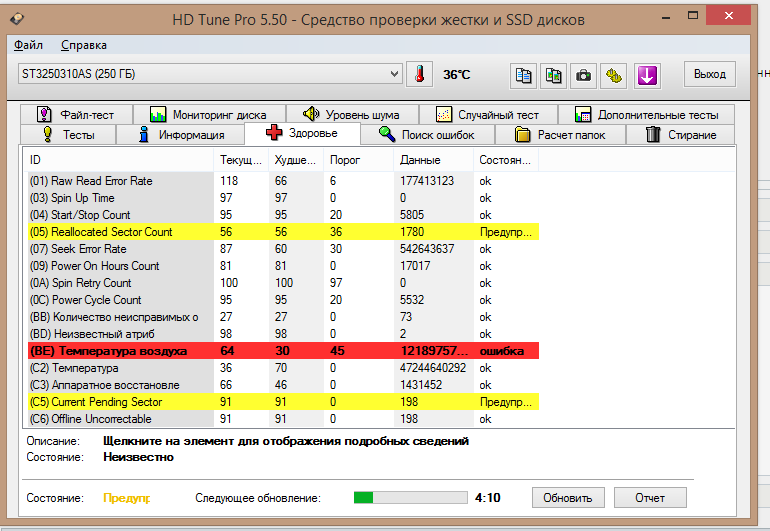
Task: Open the drive selection dropdown ST3250310AS
Action: 210,74
